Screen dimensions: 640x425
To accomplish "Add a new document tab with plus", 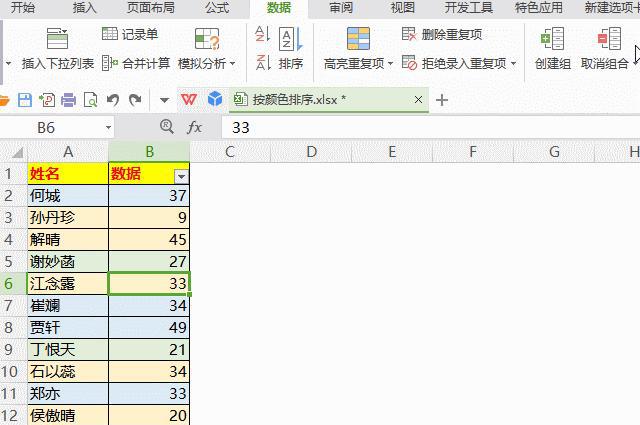I will (442, 100).
